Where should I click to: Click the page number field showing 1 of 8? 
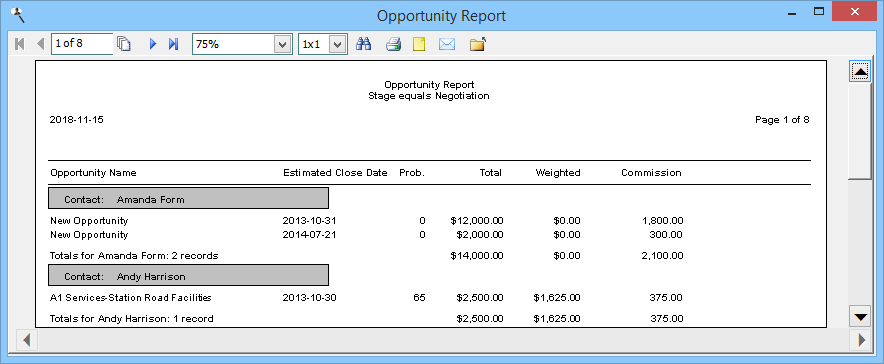82,43
